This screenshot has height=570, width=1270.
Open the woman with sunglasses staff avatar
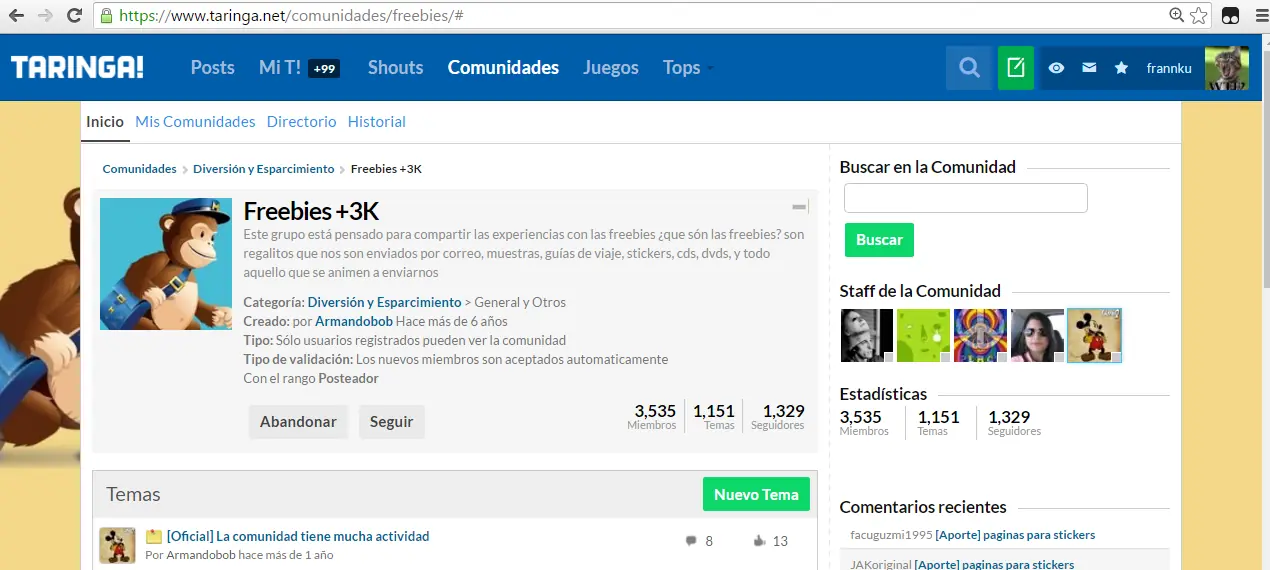(x=1037, y=335)
